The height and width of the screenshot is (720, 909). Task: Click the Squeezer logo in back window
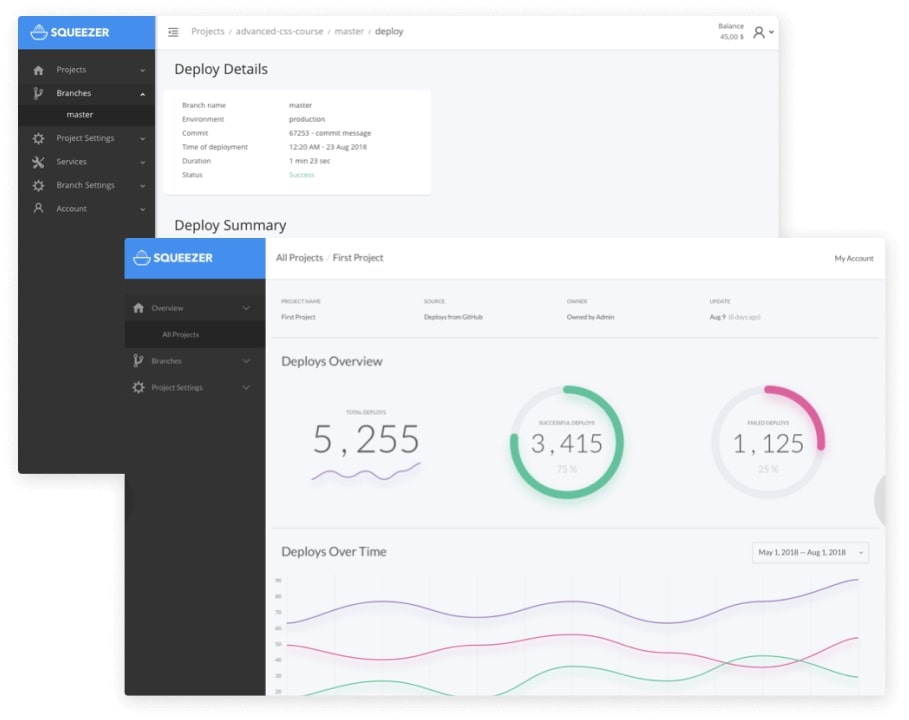70,32
